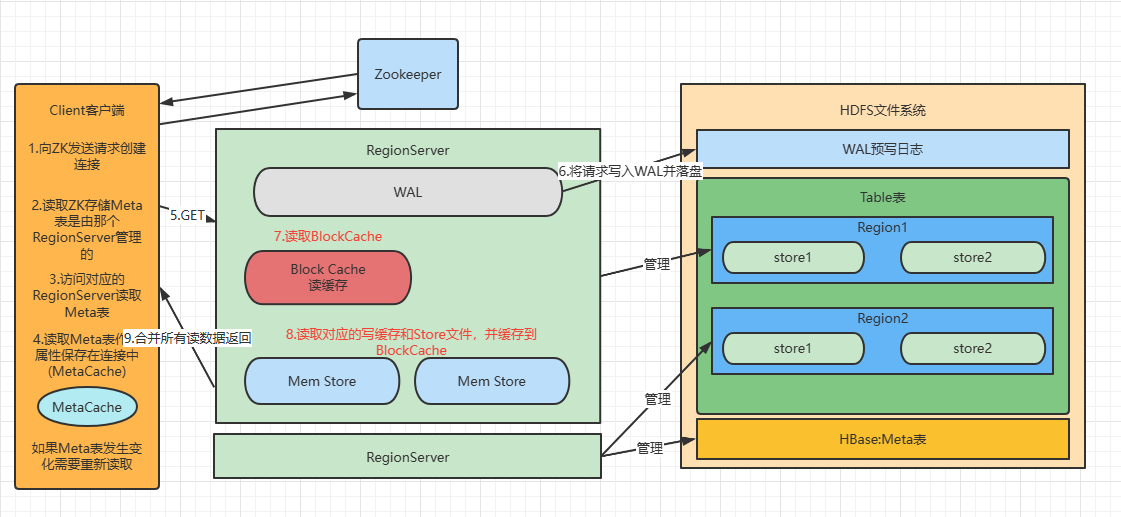The image size is (1121, 517).
Task: Select store1 inside Region2
Action: pos(793,348)
